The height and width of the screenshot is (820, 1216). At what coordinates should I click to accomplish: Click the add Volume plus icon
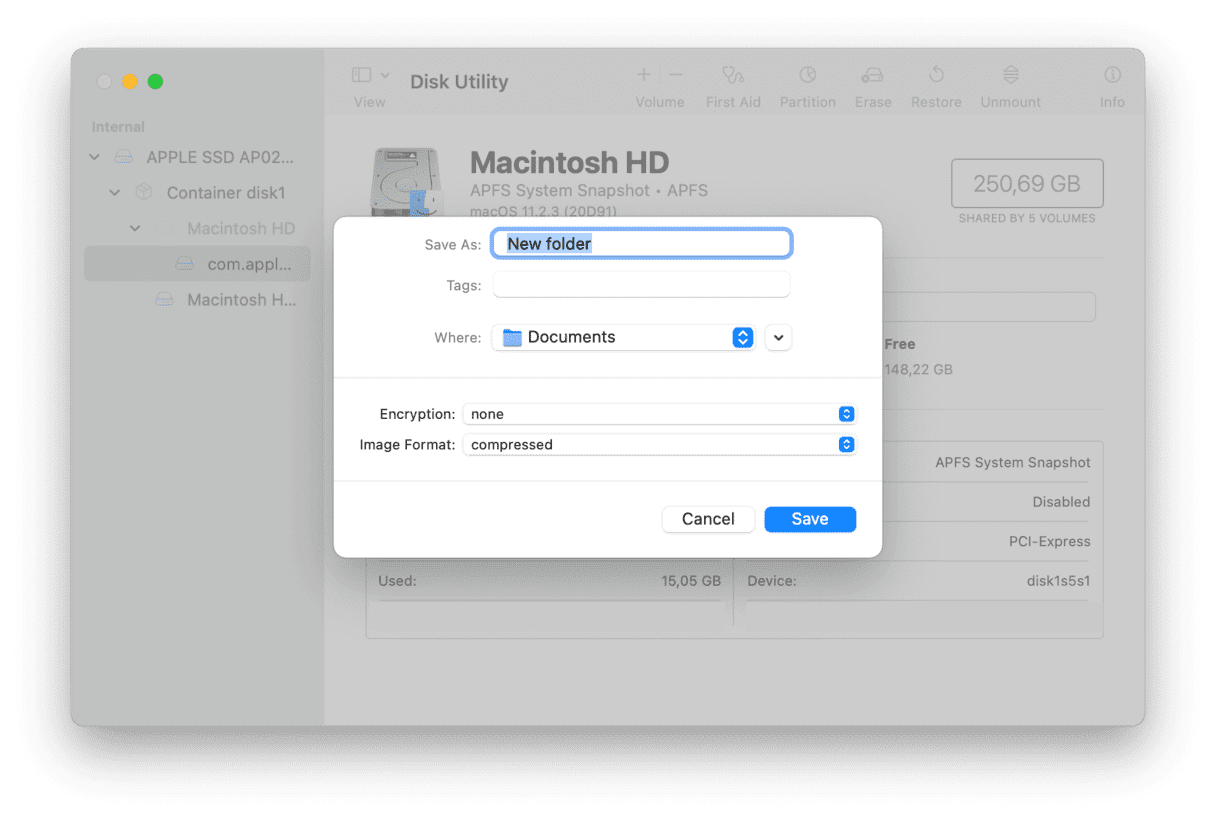tap(644, 75)
